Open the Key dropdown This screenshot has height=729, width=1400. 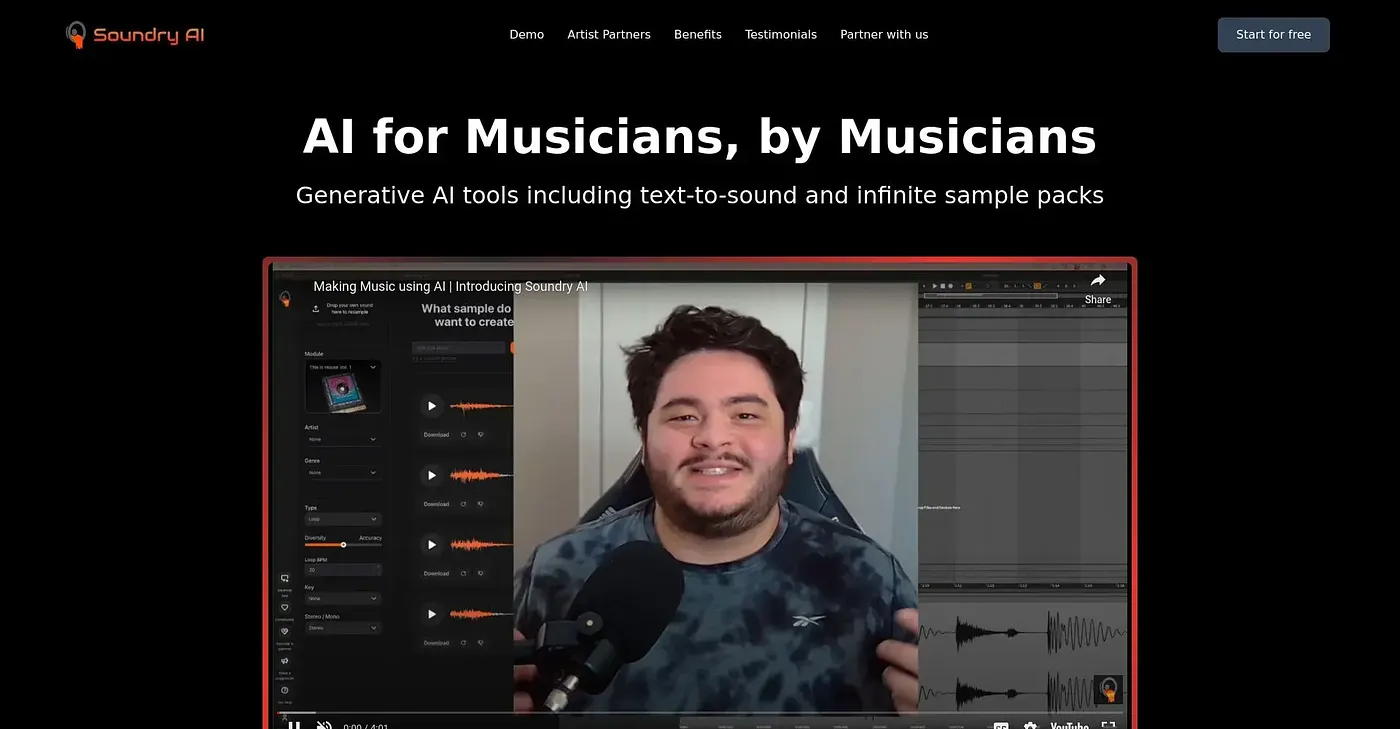click(x=342, y=598)
